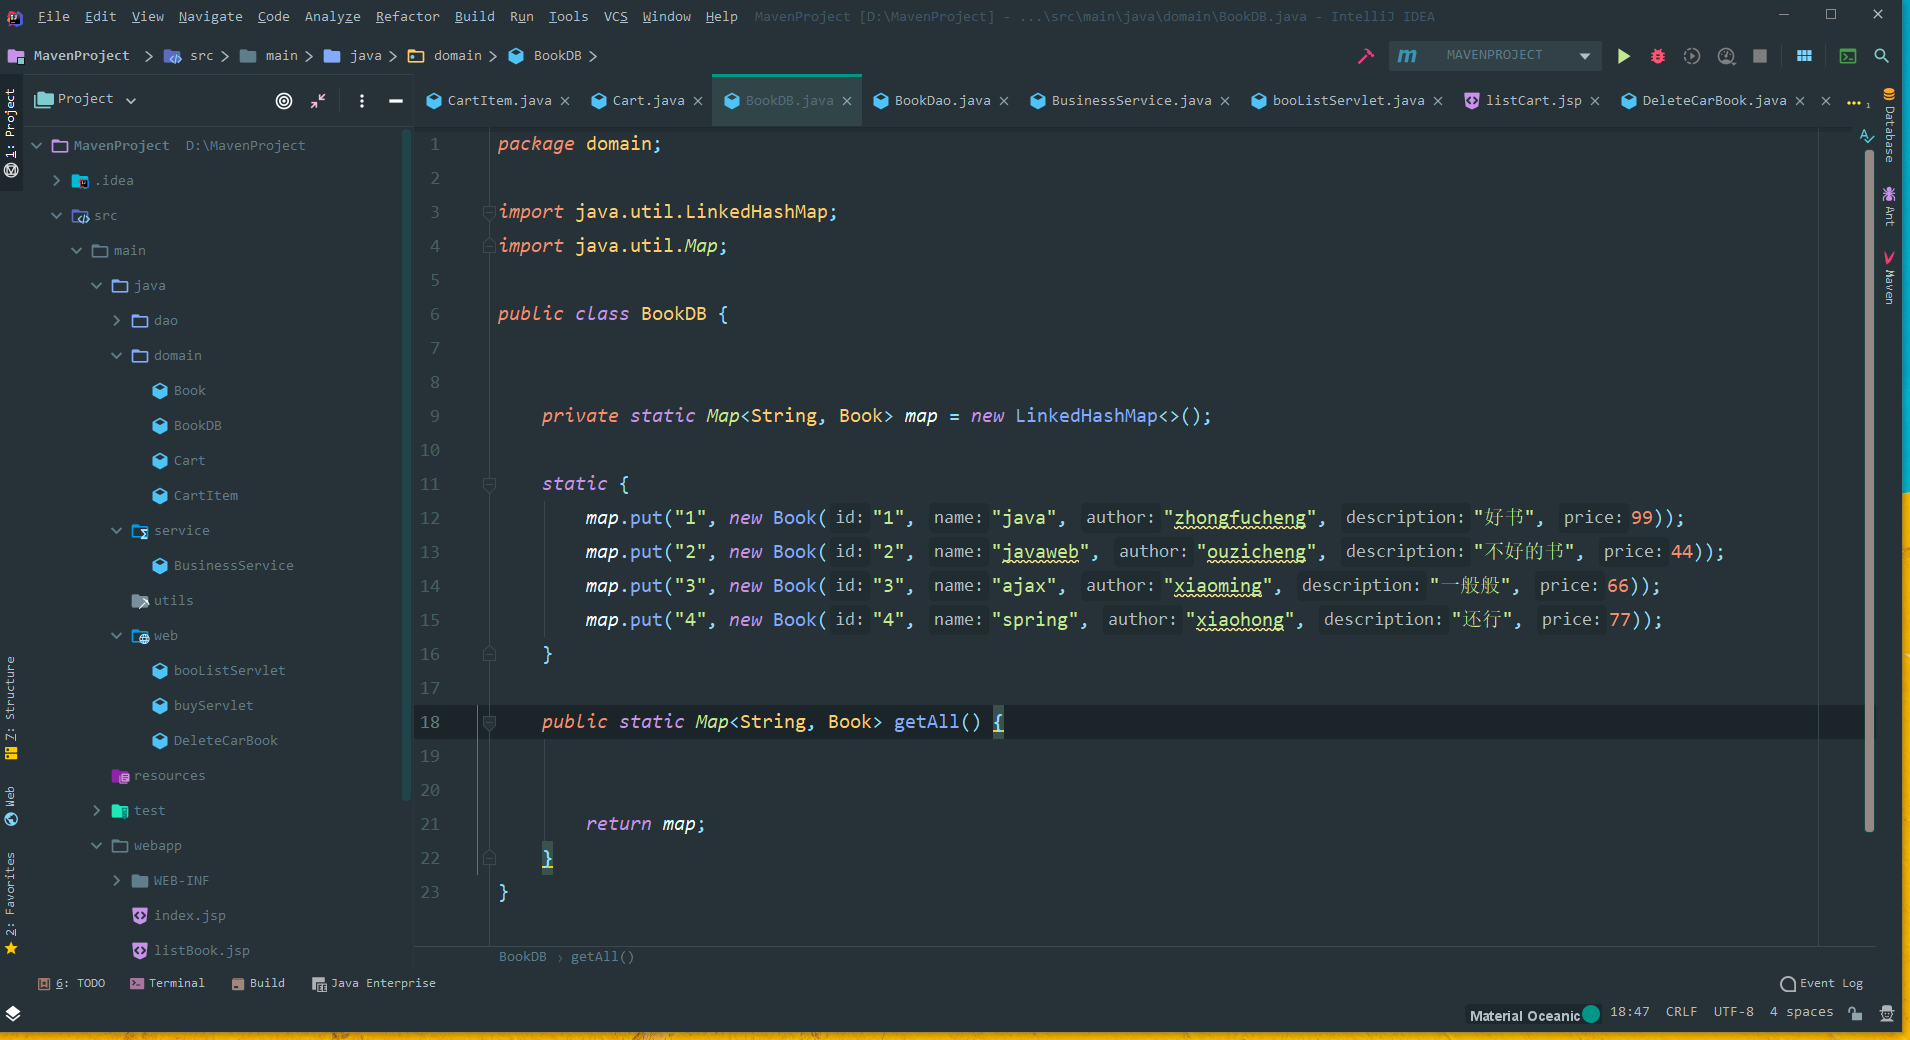Run the MAVENPROJECT configuration
The width and height of the screenshot is (1910, 1040).
point(1624,56)
